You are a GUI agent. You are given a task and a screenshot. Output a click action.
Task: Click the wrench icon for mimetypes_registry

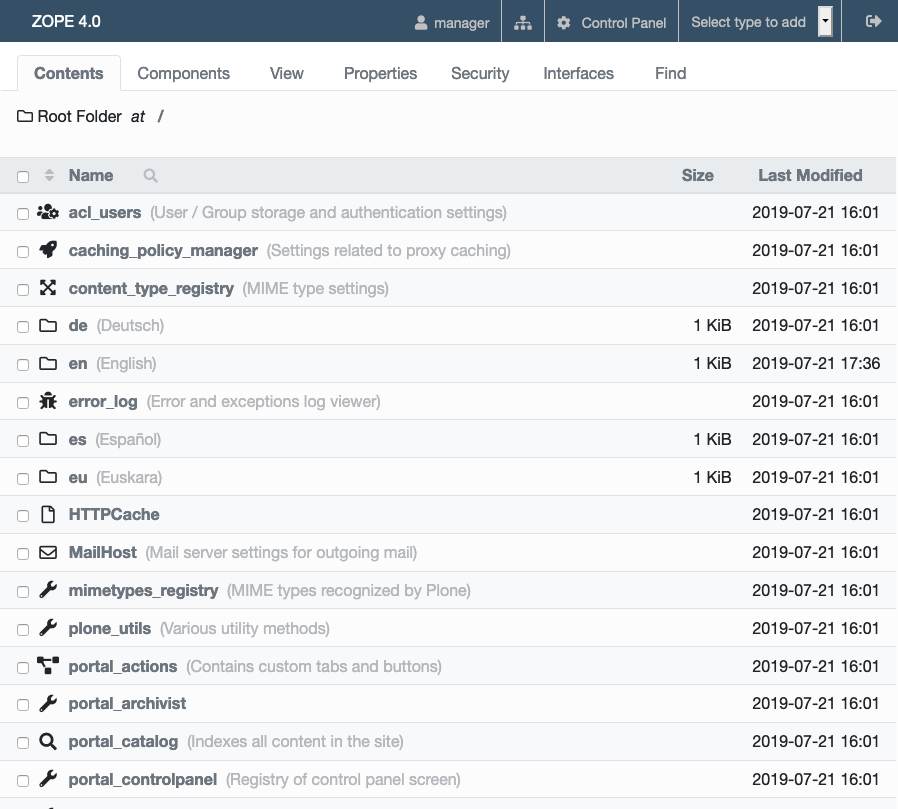48,590
